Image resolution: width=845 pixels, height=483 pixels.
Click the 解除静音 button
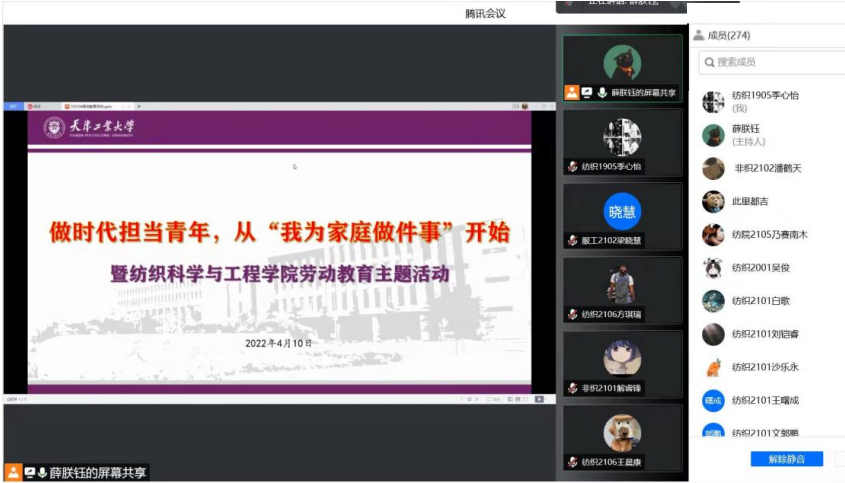pos(787,459)
